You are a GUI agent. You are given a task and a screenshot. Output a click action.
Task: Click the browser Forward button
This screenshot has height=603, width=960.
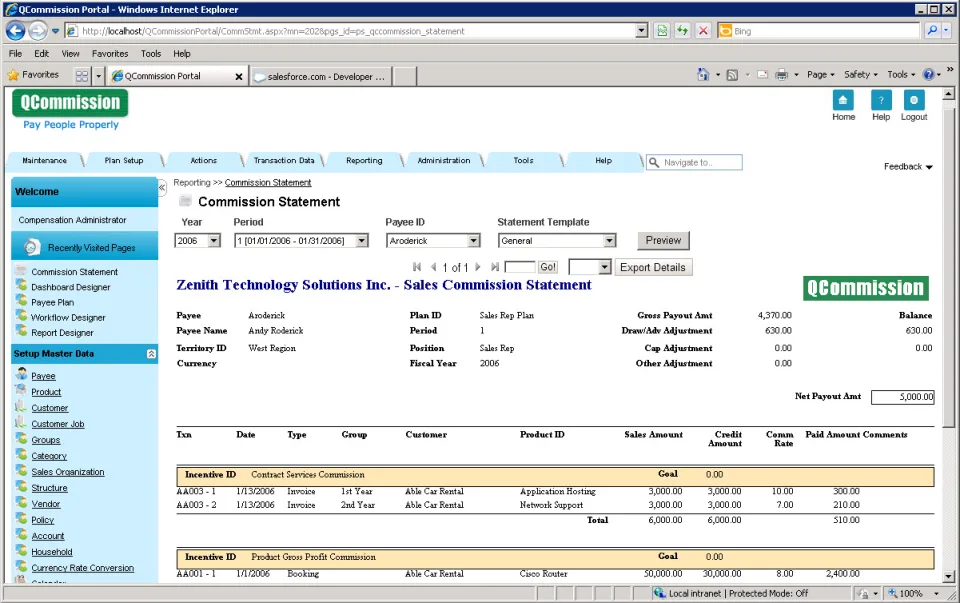[38, 31]
